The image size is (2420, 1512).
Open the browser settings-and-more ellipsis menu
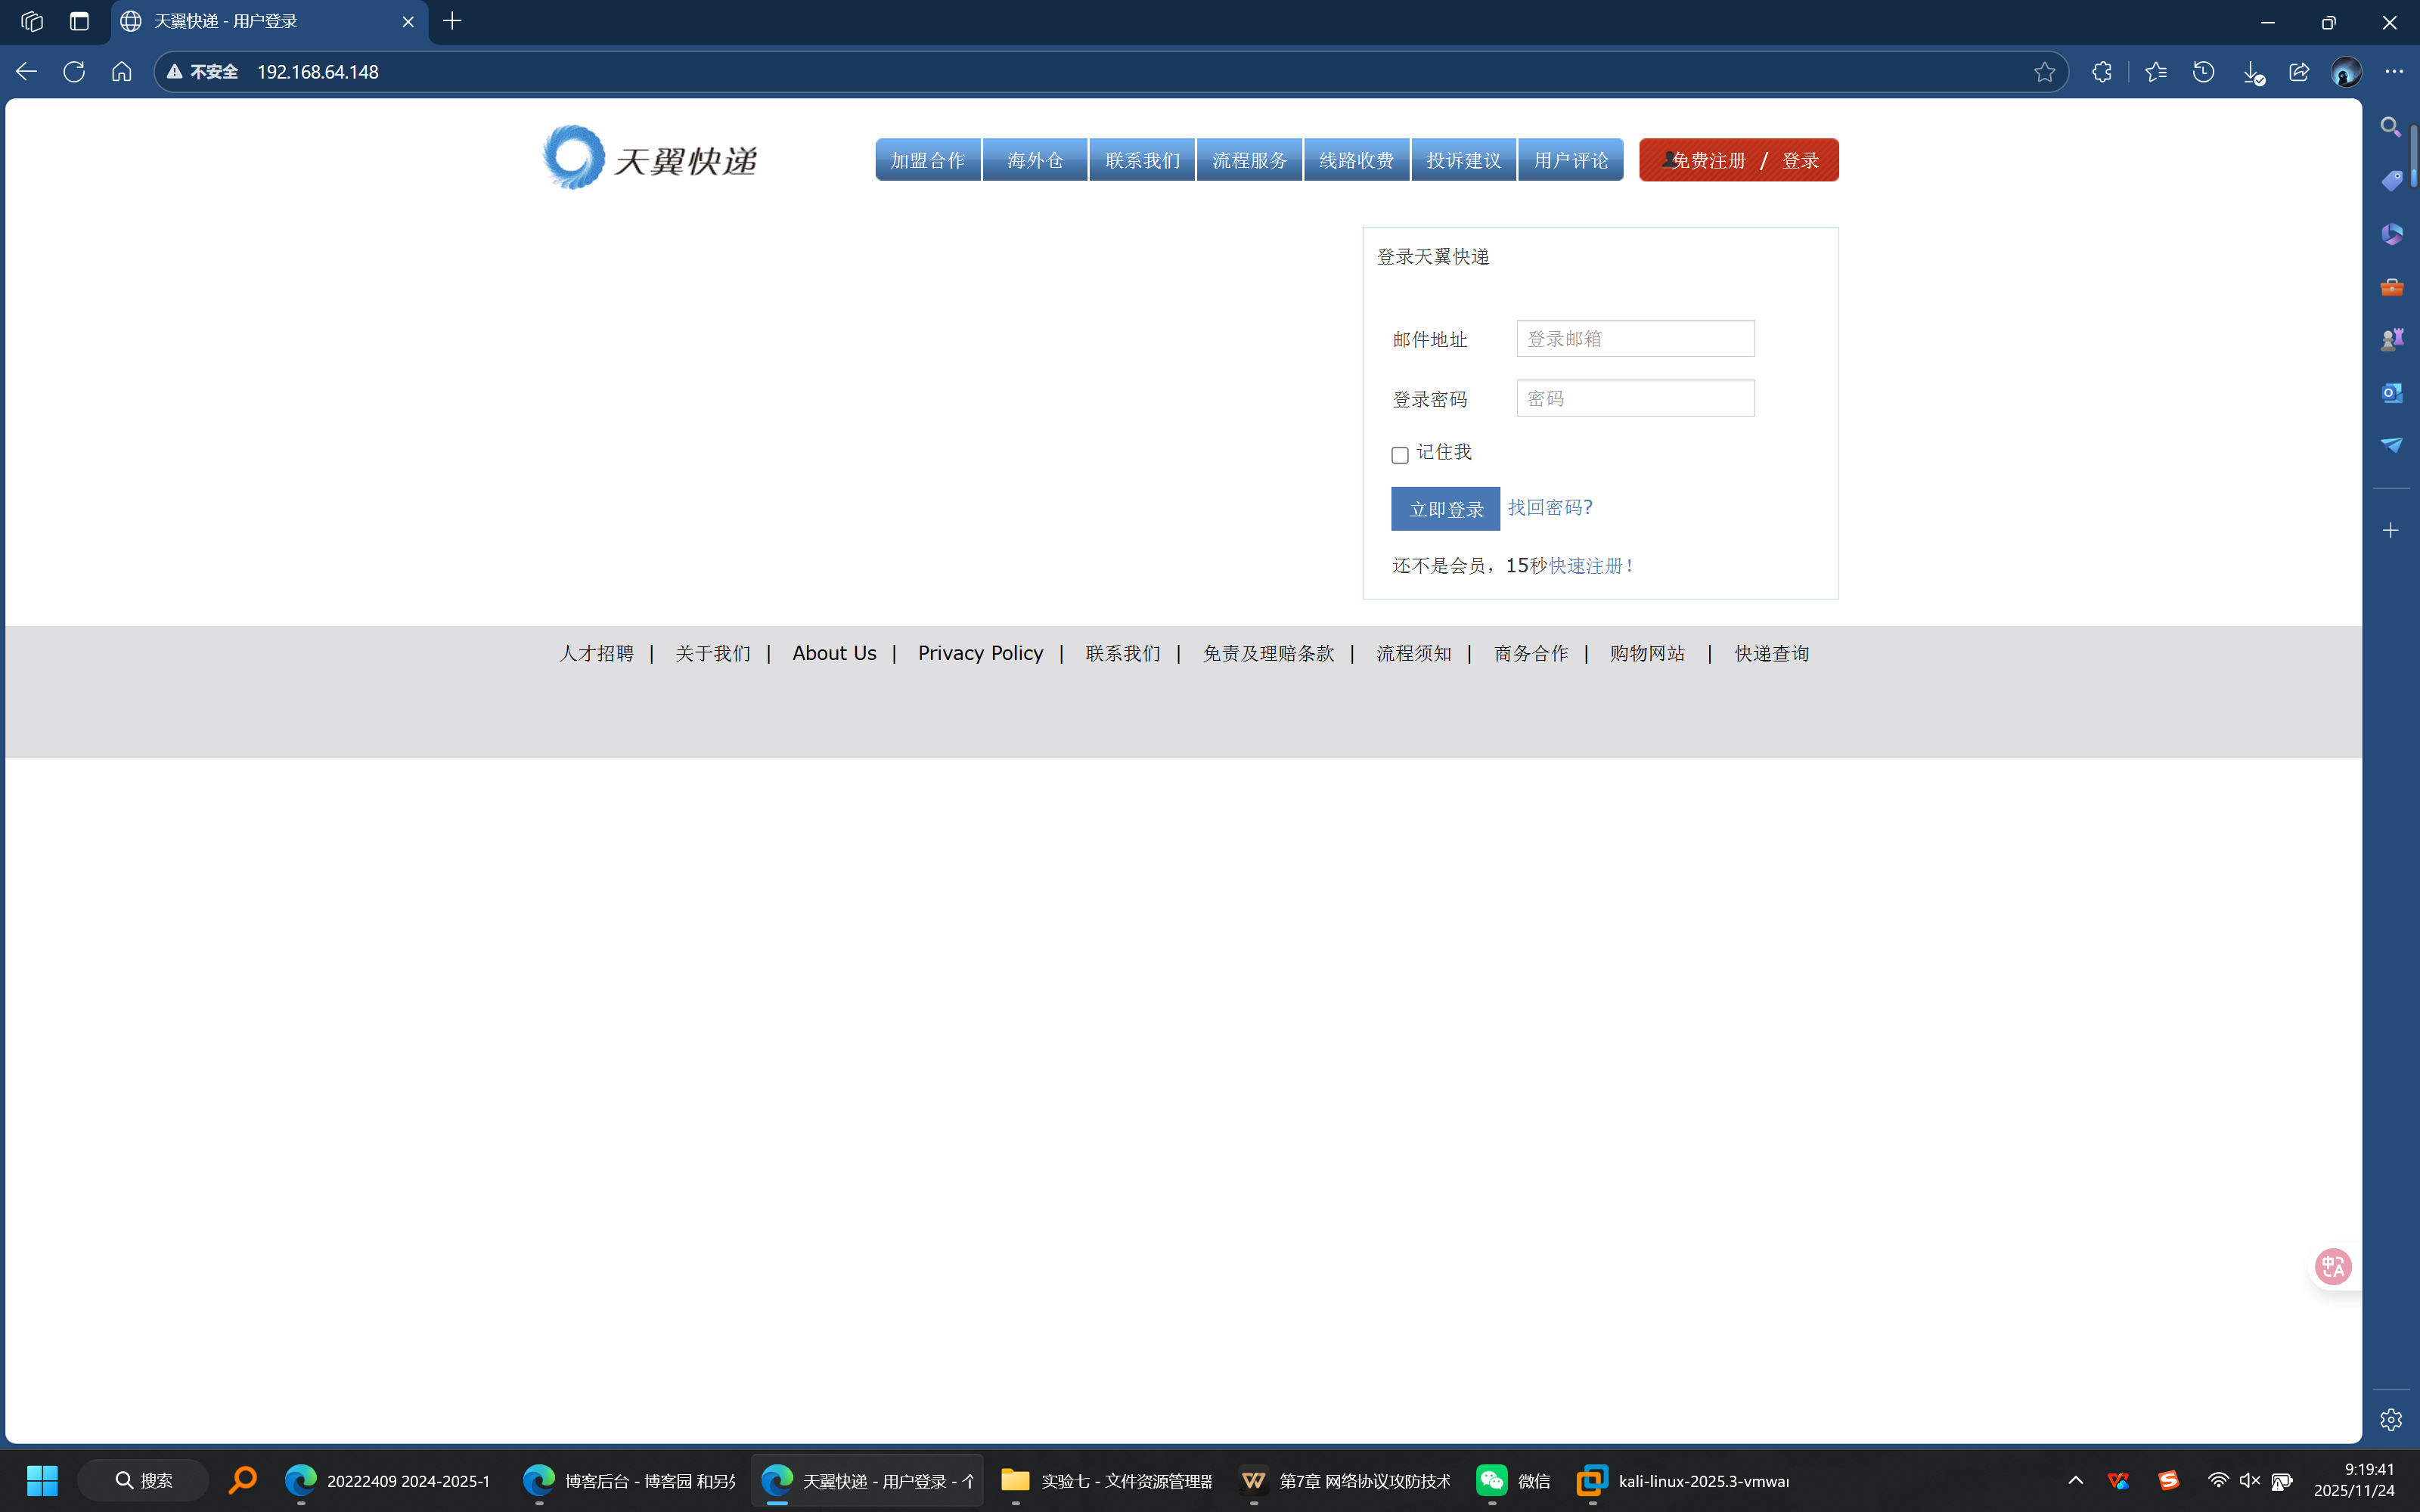tap(2394, 72)
